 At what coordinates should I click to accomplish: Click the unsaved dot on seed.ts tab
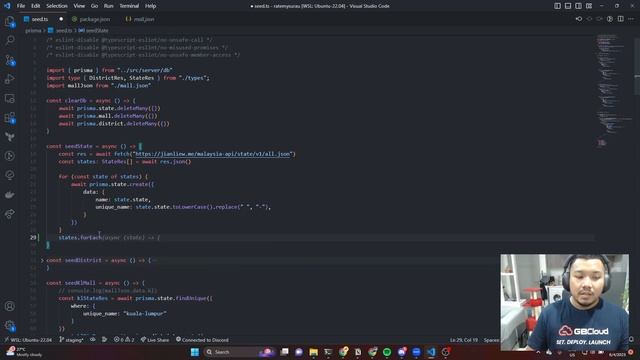tap(61, 19)
